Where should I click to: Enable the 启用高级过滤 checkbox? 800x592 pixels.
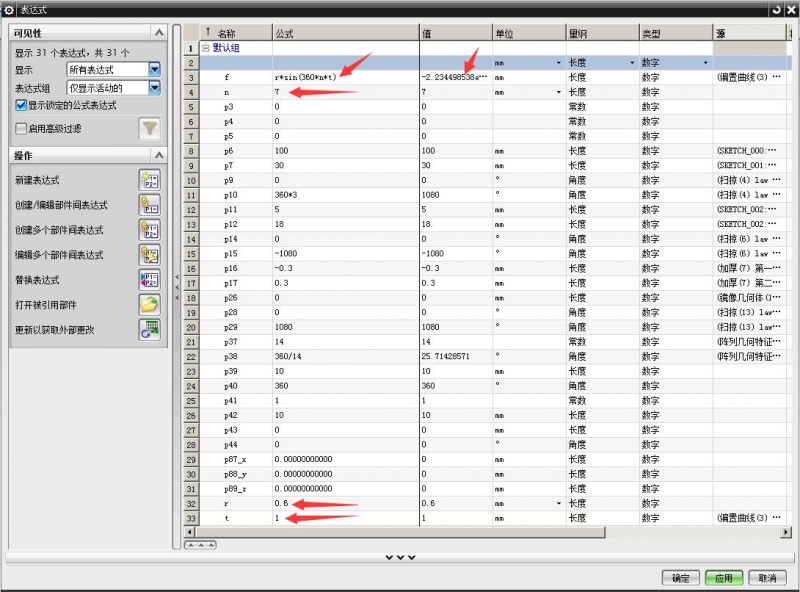click(21, 128)
